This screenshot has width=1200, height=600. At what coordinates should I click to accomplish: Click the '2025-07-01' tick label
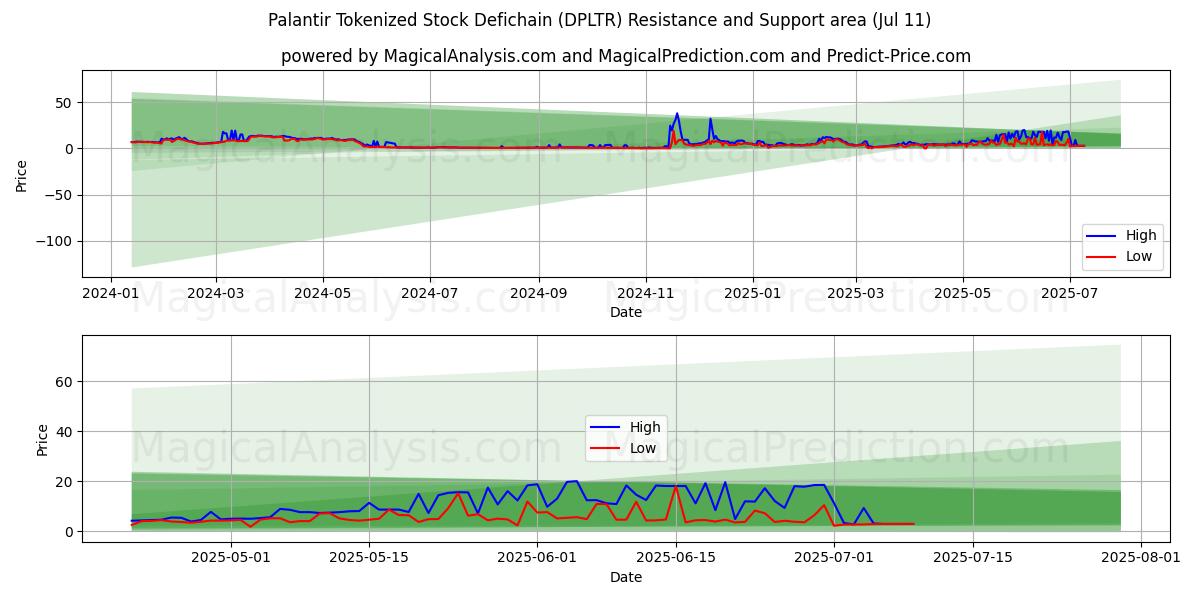click(x=834, y=558)
